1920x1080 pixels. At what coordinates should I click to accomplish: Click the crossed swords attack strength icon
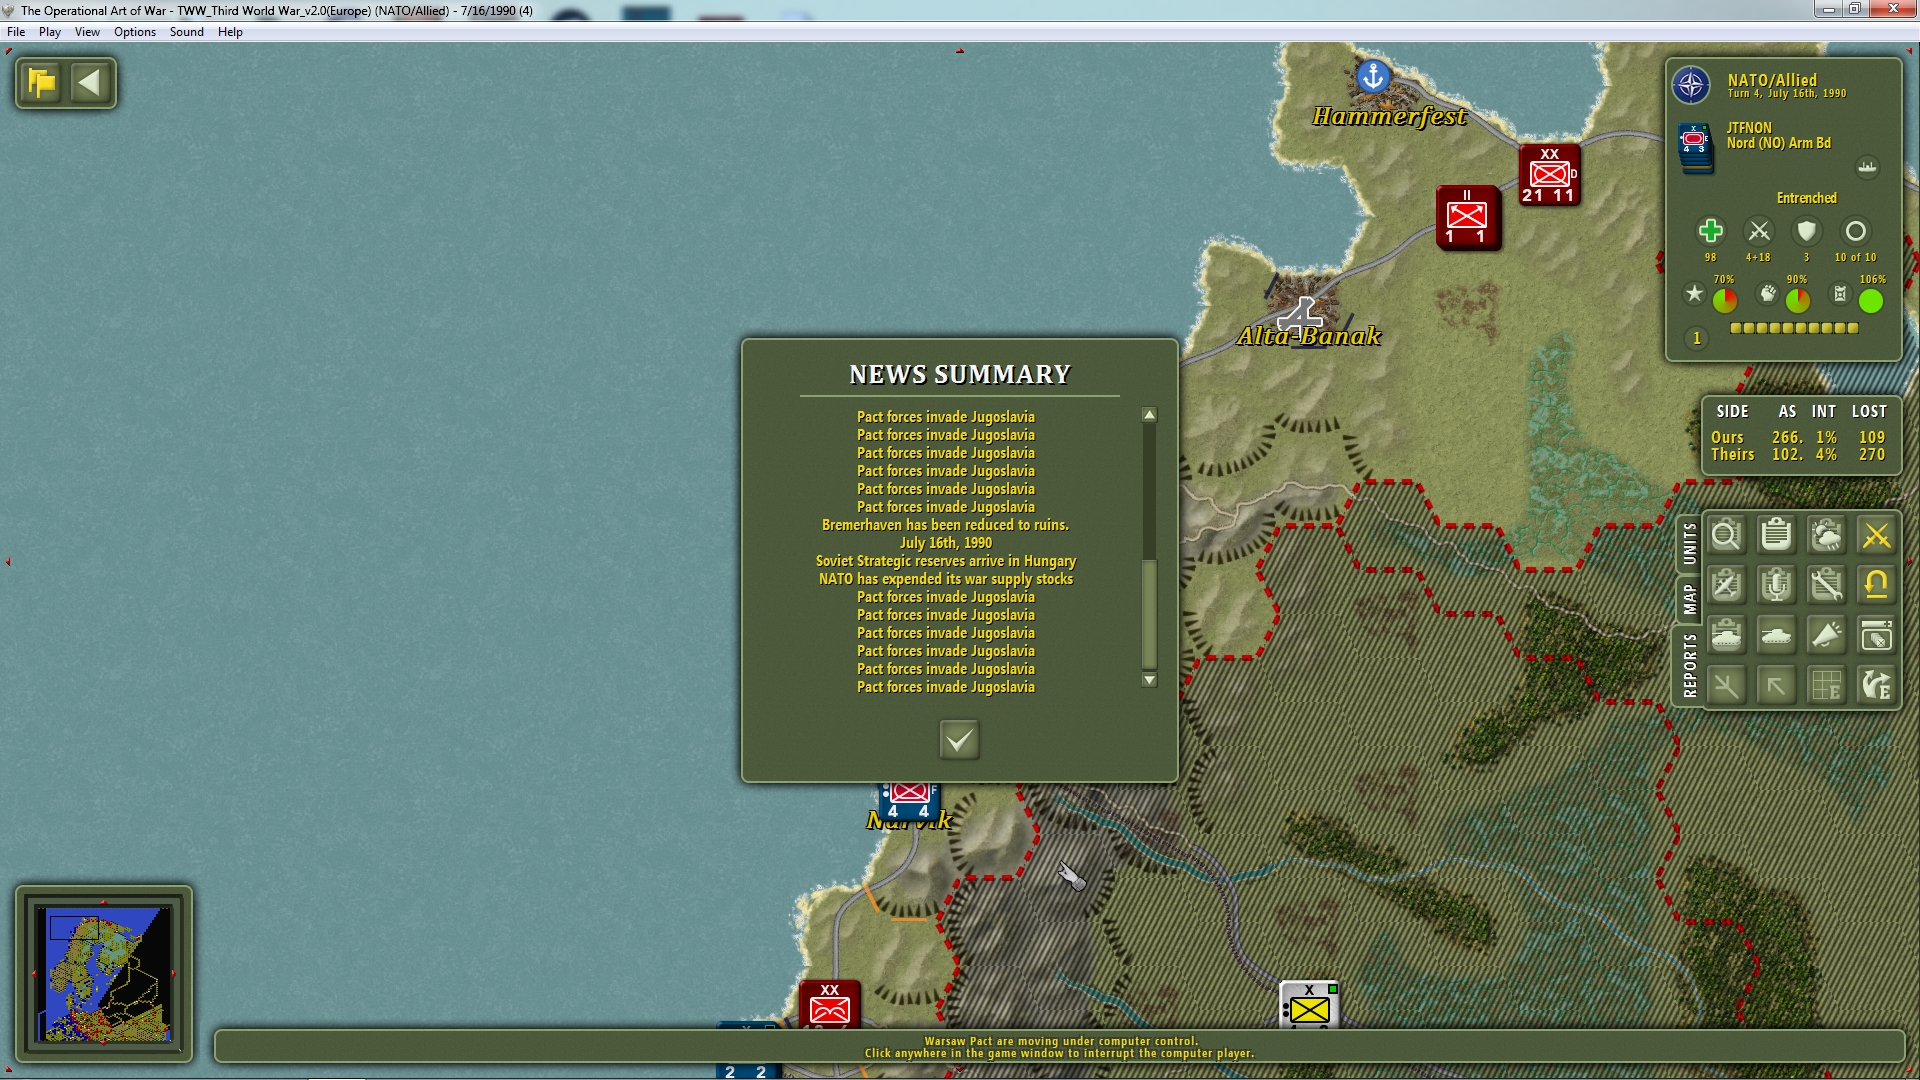point(1759,231)
